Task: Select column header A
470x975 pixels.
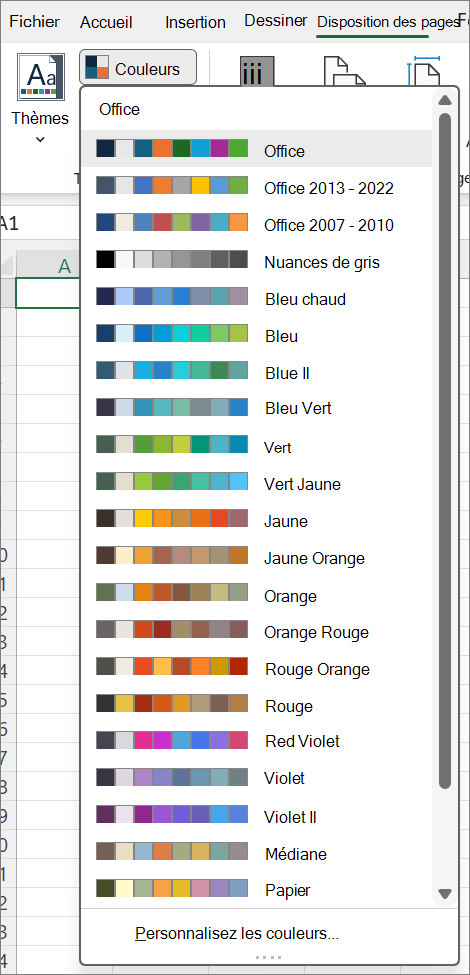Action: point(48,266)
